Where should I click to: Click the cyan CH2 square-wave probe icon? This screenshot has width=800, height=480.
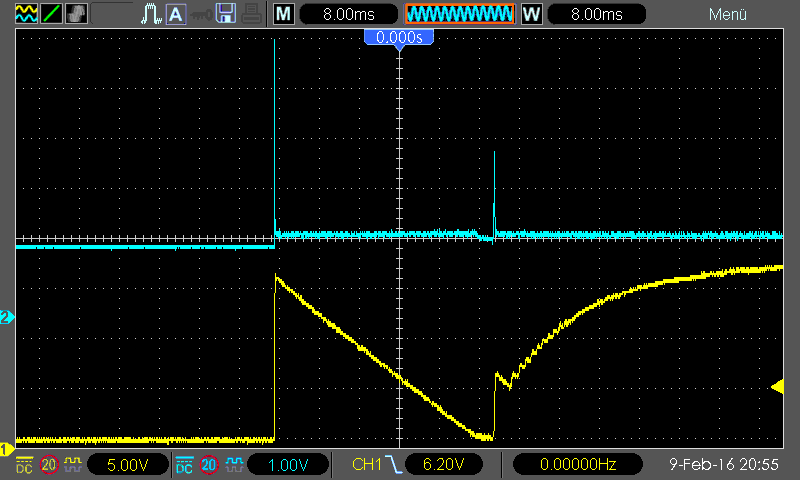pyautogui.click(x=234, y=465)
